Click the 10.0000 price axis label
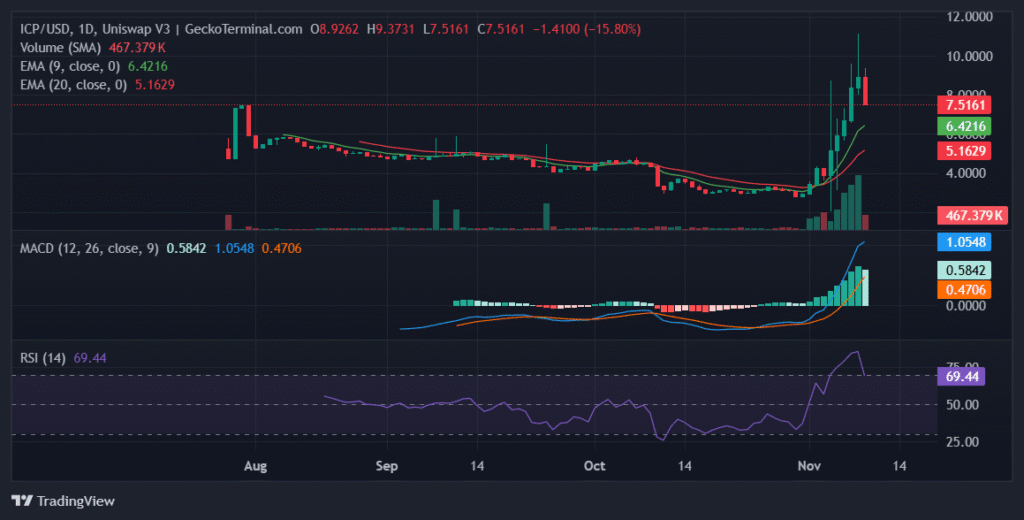Screen dimensions: 1024x520 click(x=969, y=56)
